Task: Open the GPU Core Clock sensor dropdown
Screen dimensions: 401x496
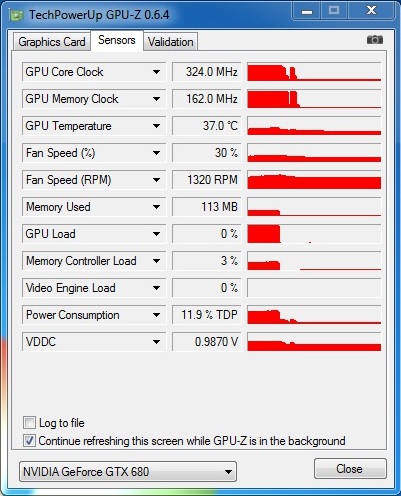Action: pyautogui.click(x=156, y=72)
